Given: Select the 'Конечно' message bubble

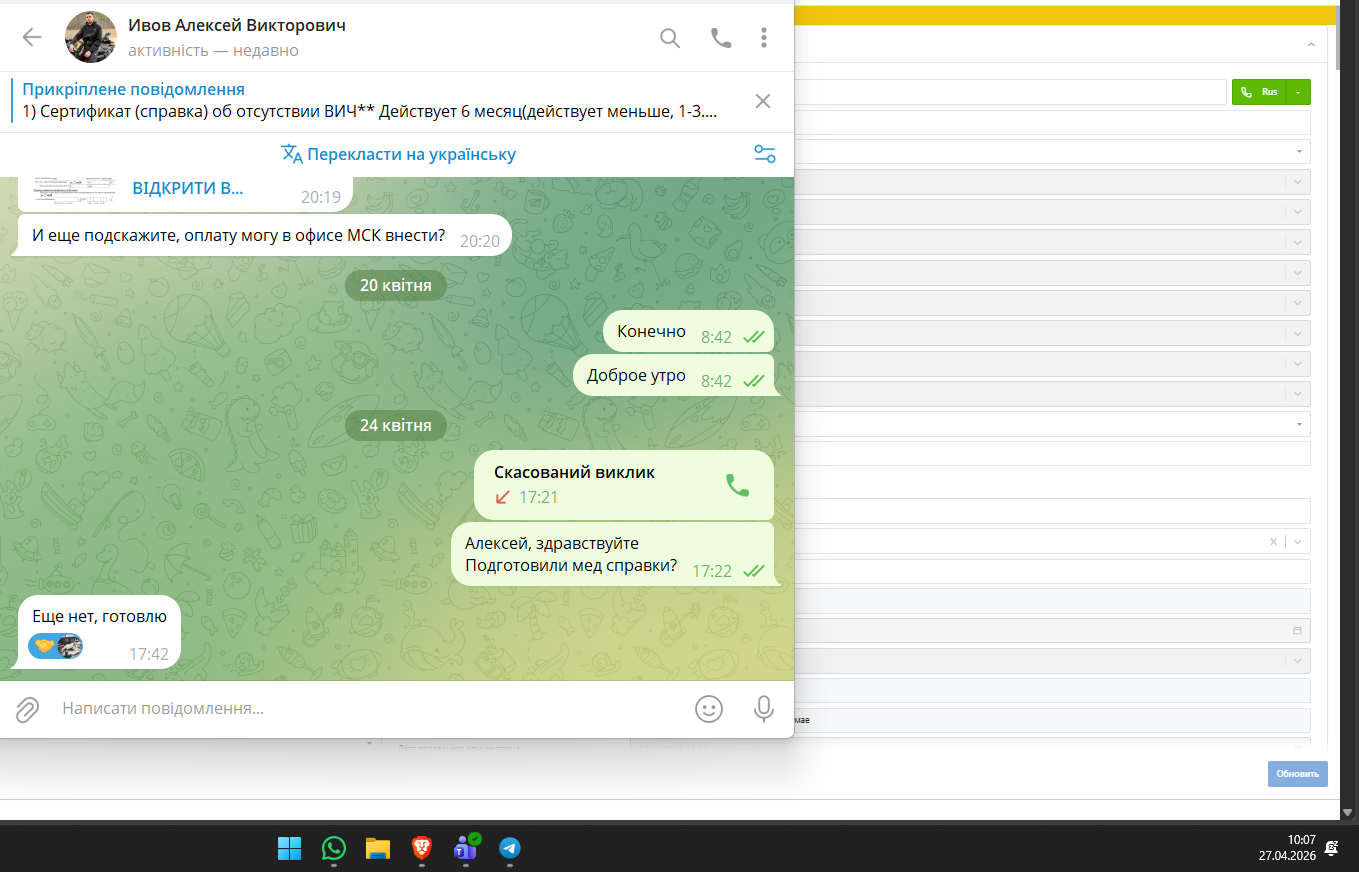Looking at the screenshot, I should coord(688,332).
